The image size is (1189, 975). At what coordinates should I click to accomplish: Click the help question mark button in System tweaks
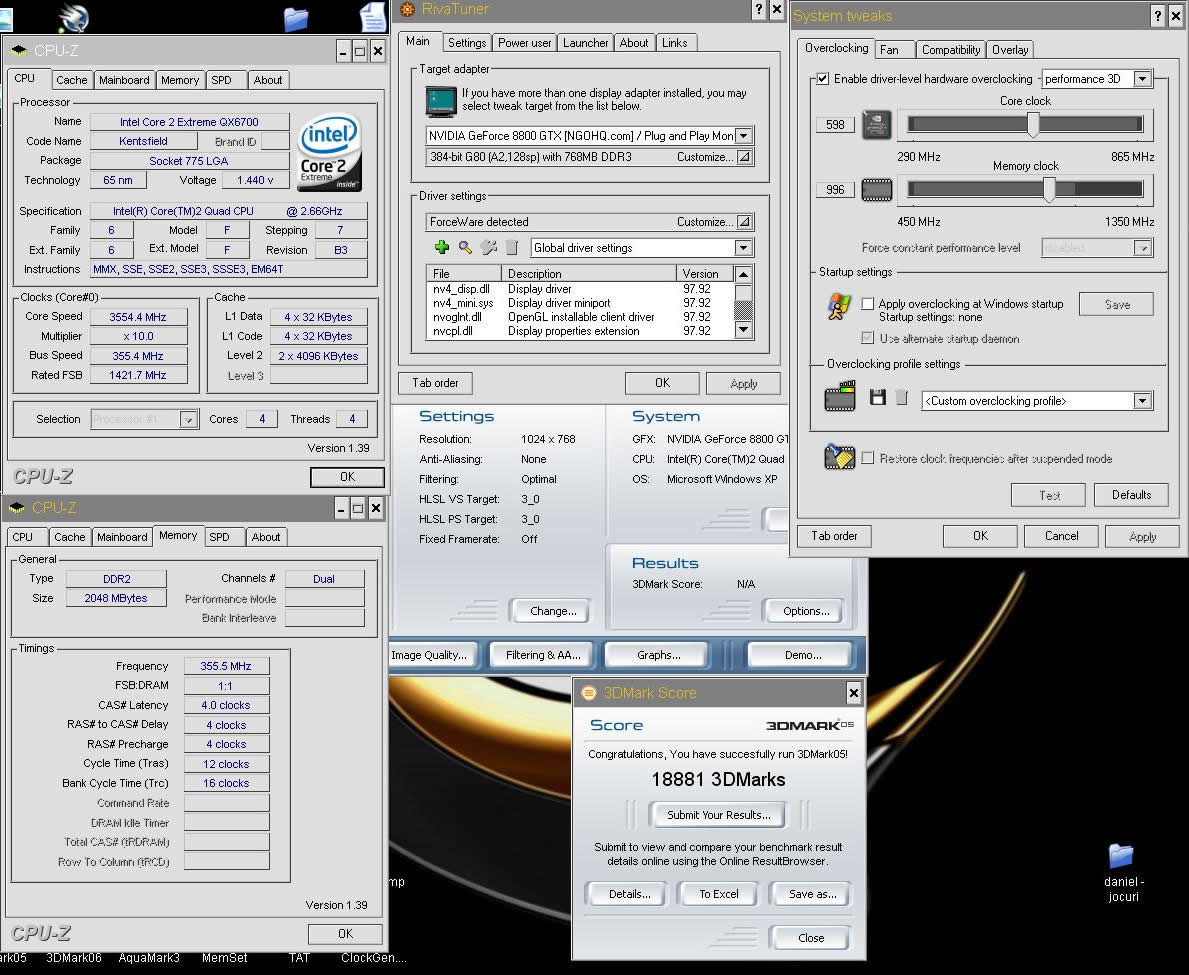1157,16
